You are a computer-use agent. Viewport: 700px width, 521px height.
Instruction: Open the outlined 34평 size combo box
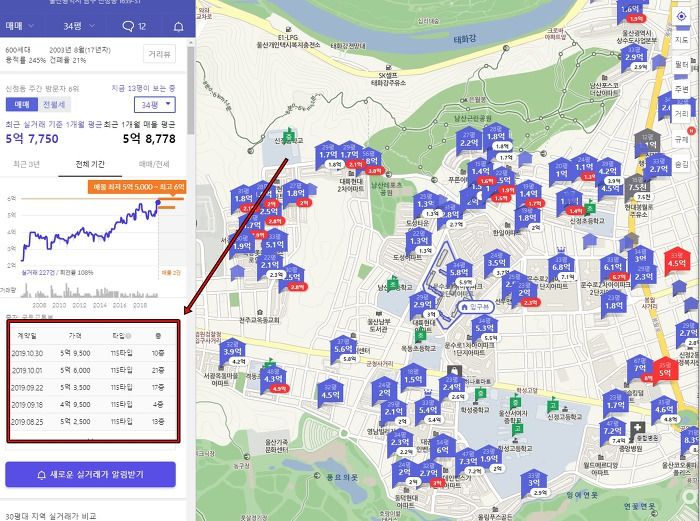click(154, 105)
